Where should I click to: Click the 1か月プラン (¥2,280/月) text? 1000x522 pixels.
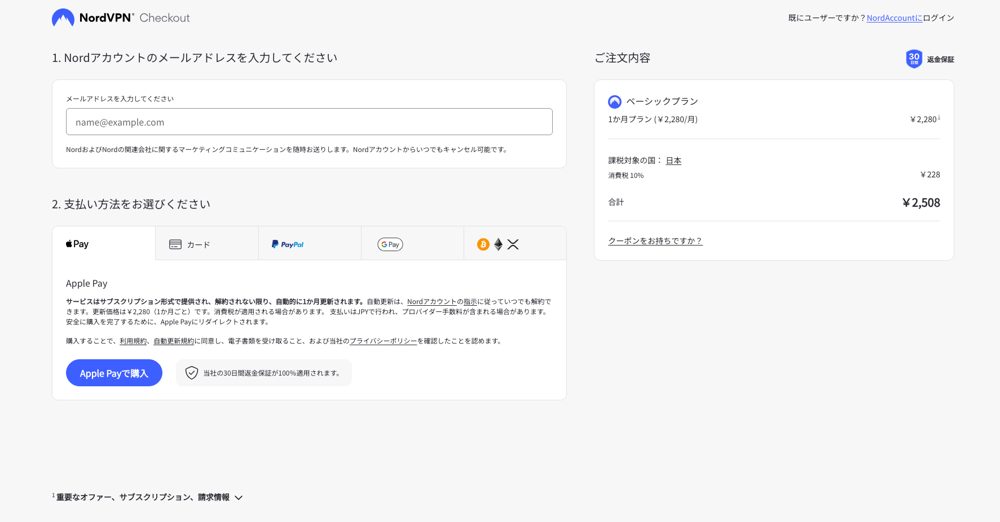652,119
